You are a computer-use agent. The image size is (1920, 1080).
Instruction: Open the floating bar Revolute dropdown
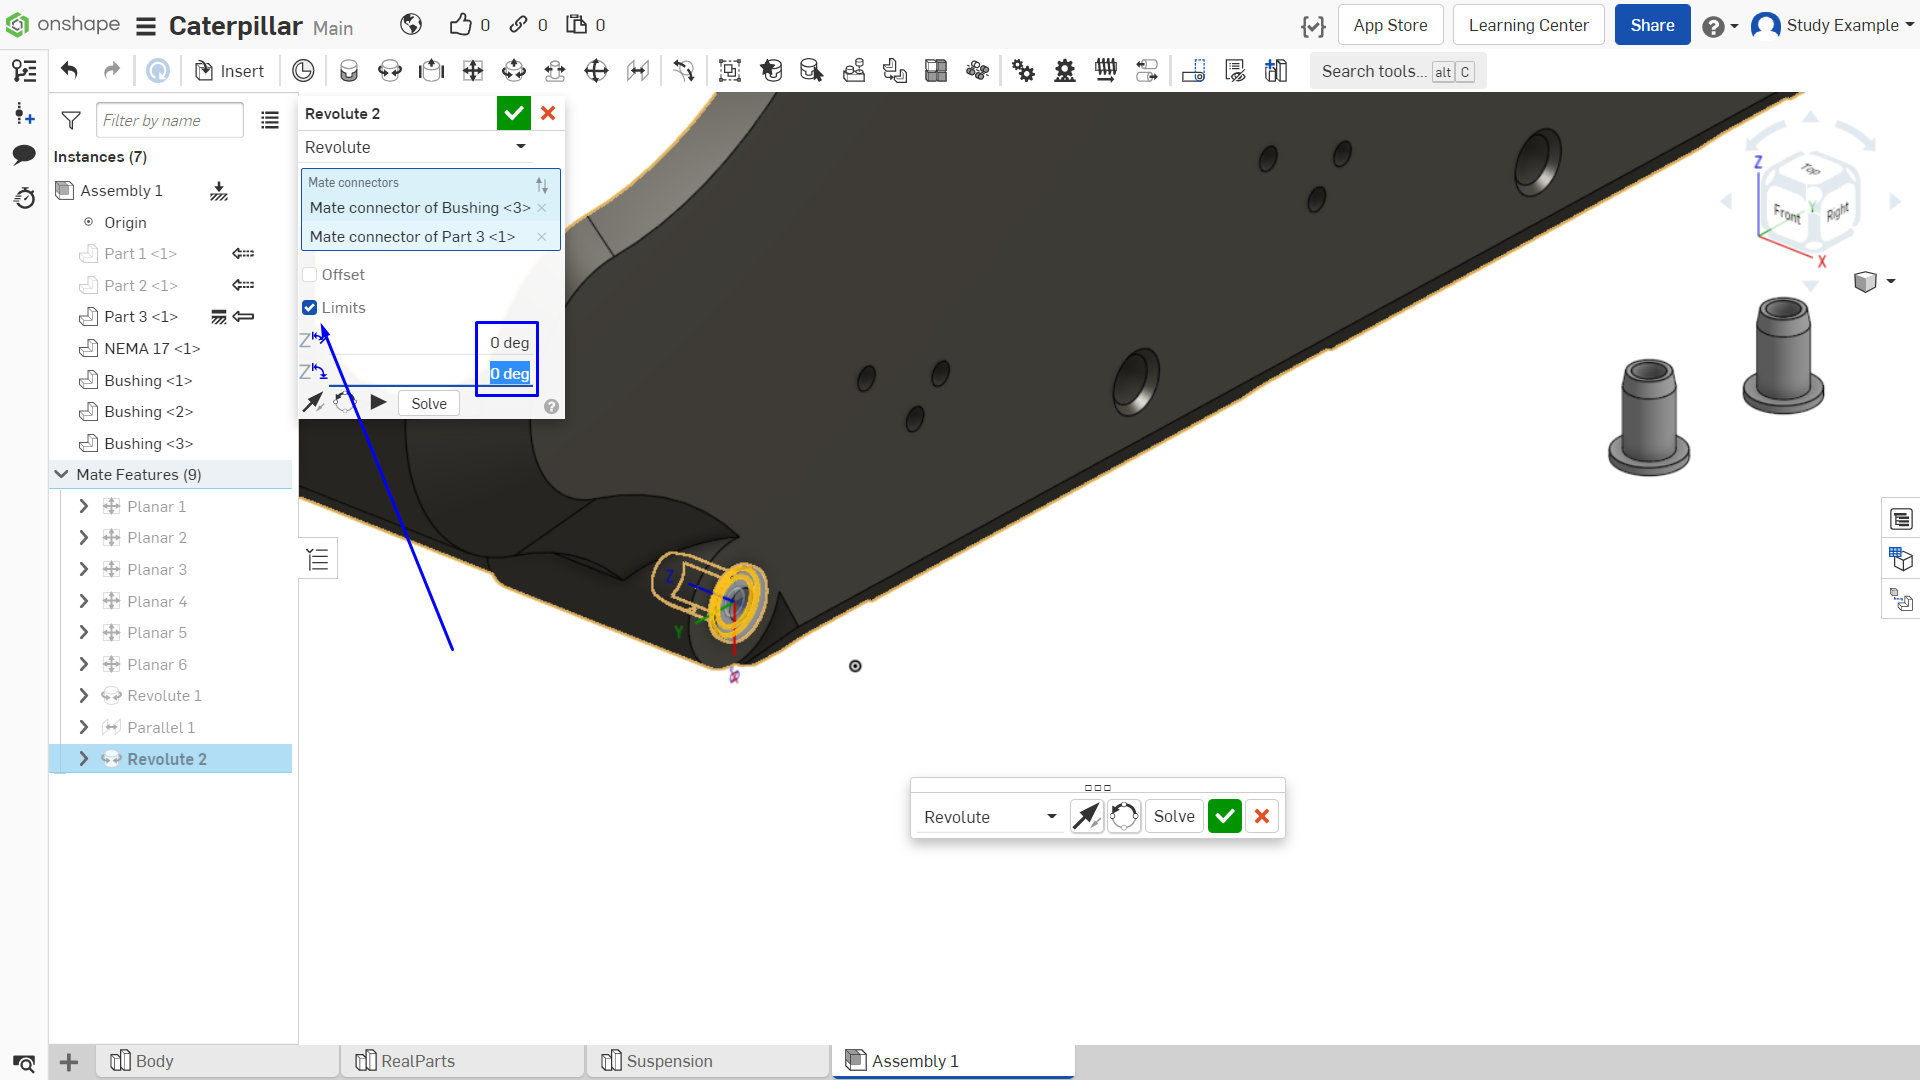pyautogui.click(x=990, y=817)
